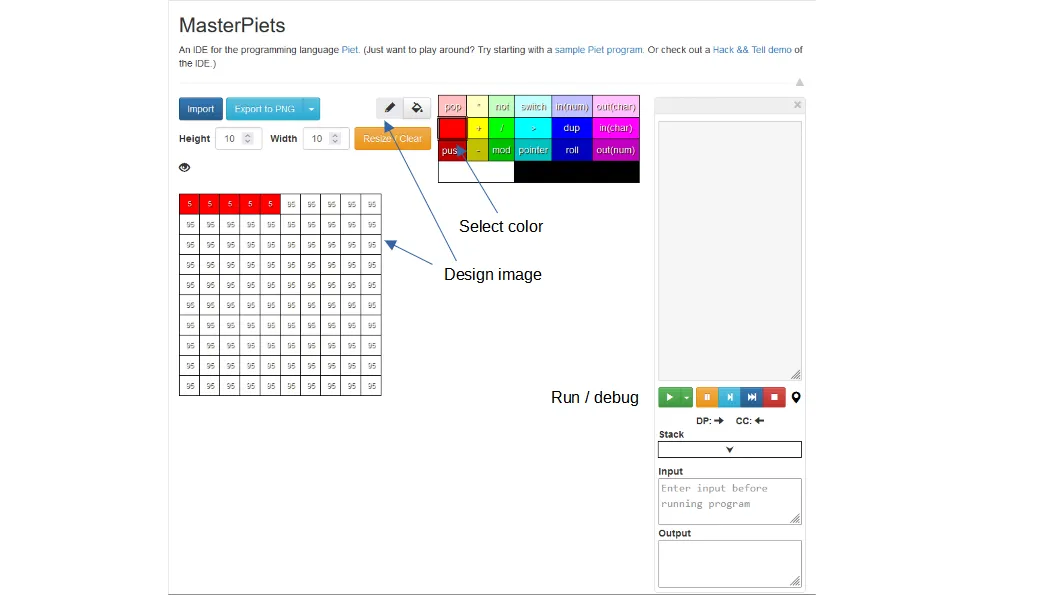Click the Width spinner arrows

[335, 138]
